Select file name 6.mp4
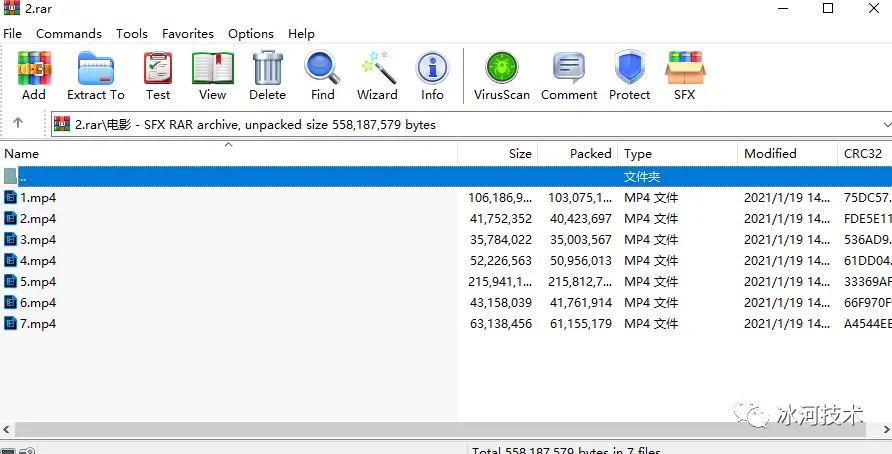892x454 pixels. coord(38,303)
